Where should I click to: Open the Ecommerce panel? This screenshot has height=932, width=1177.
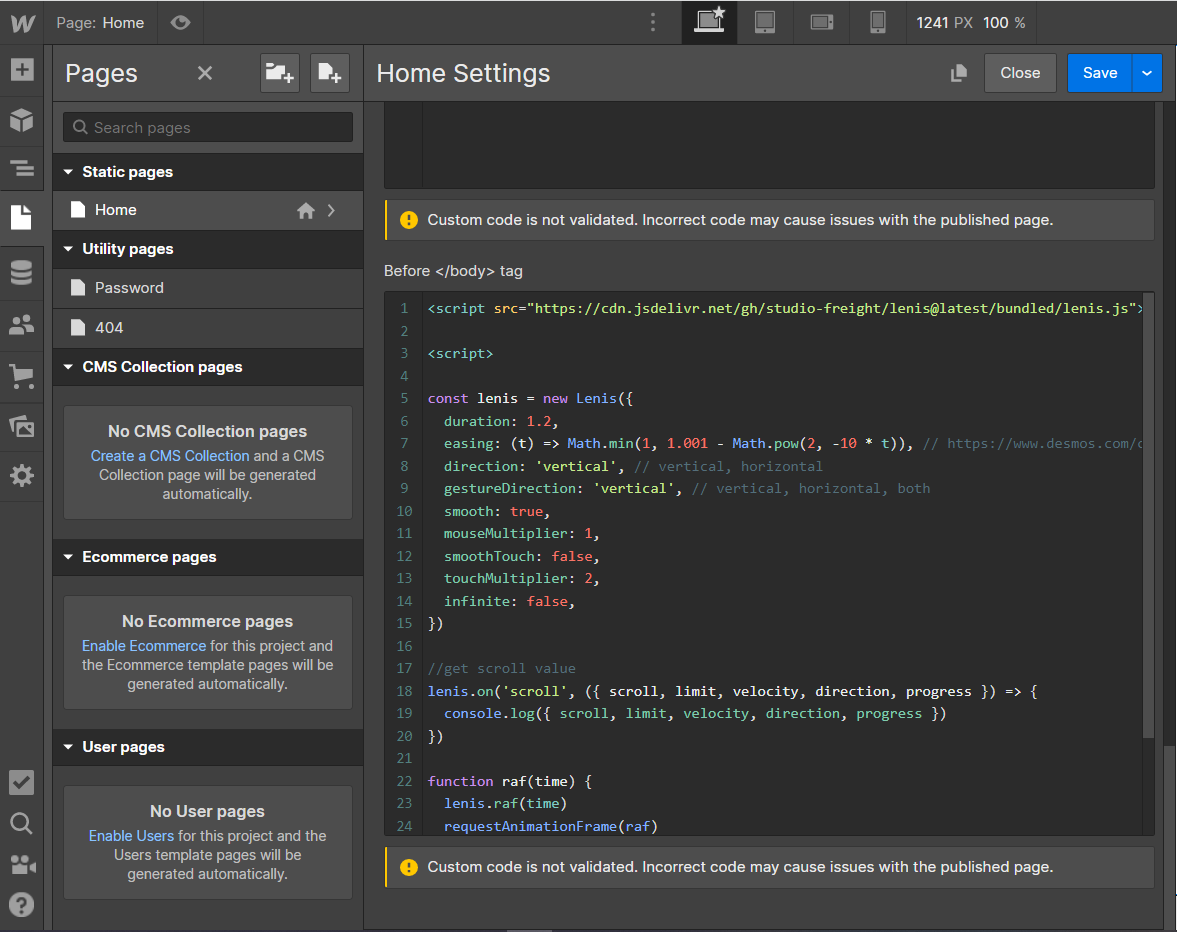(21, 376)
